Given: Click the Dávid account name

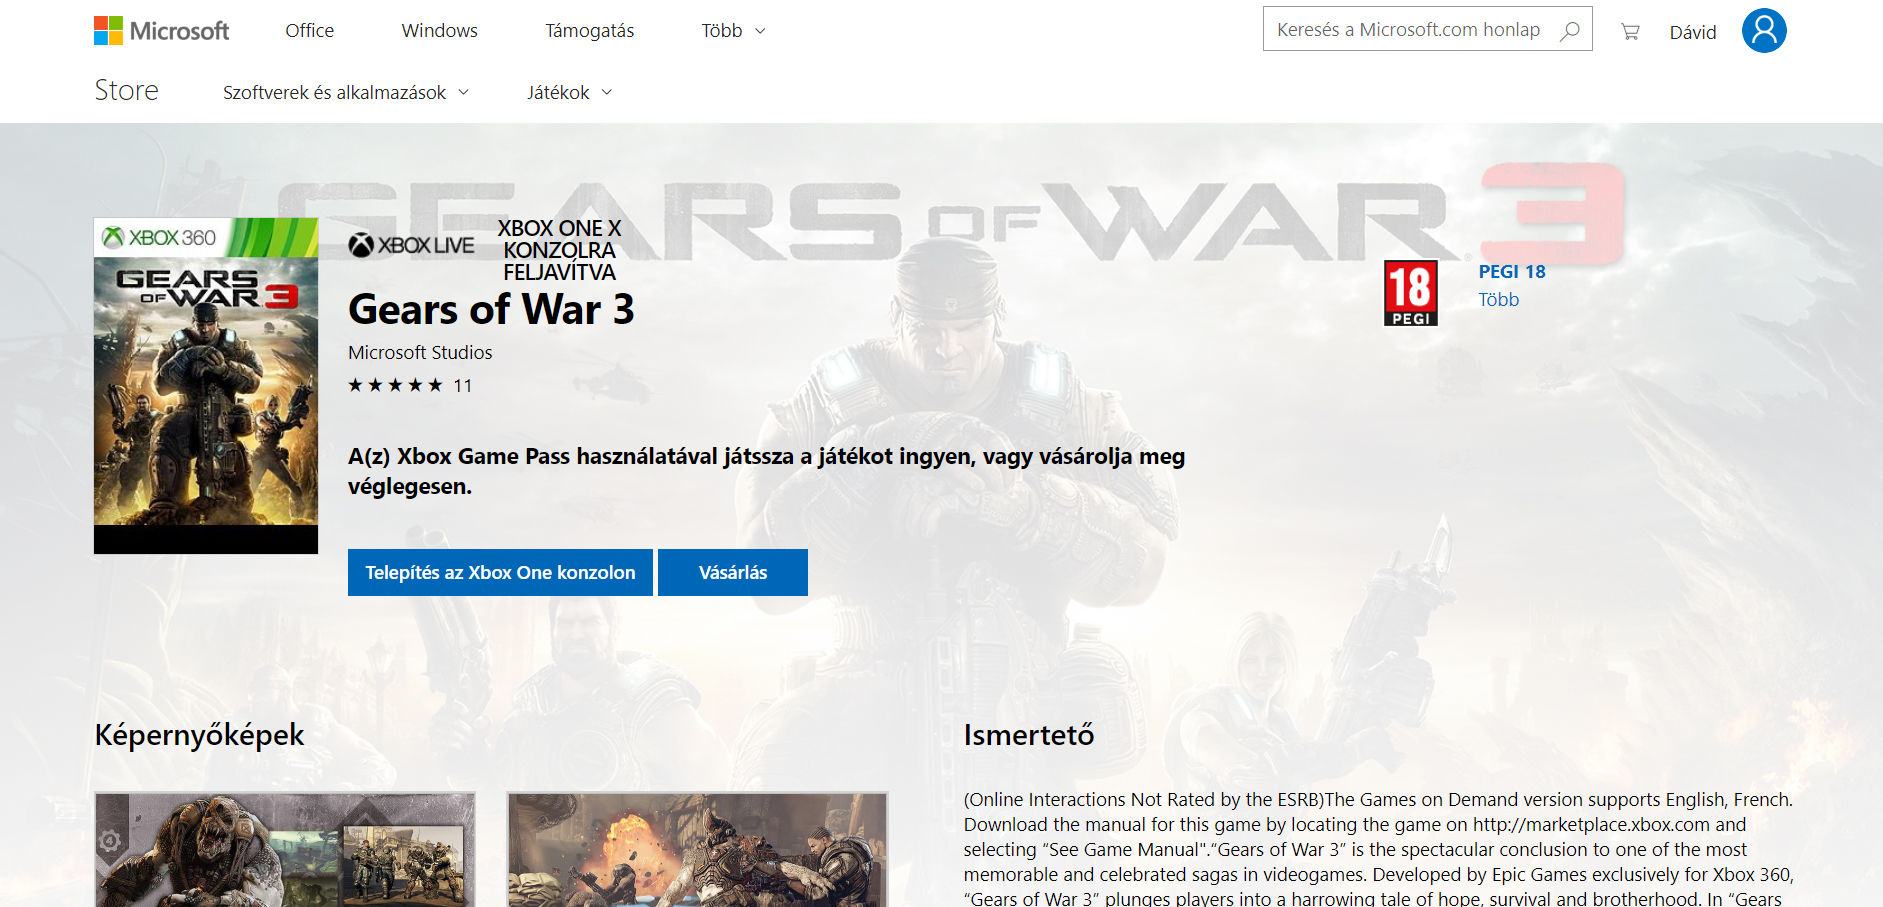Looking at the screenshot, I should tap(1693, 32).
